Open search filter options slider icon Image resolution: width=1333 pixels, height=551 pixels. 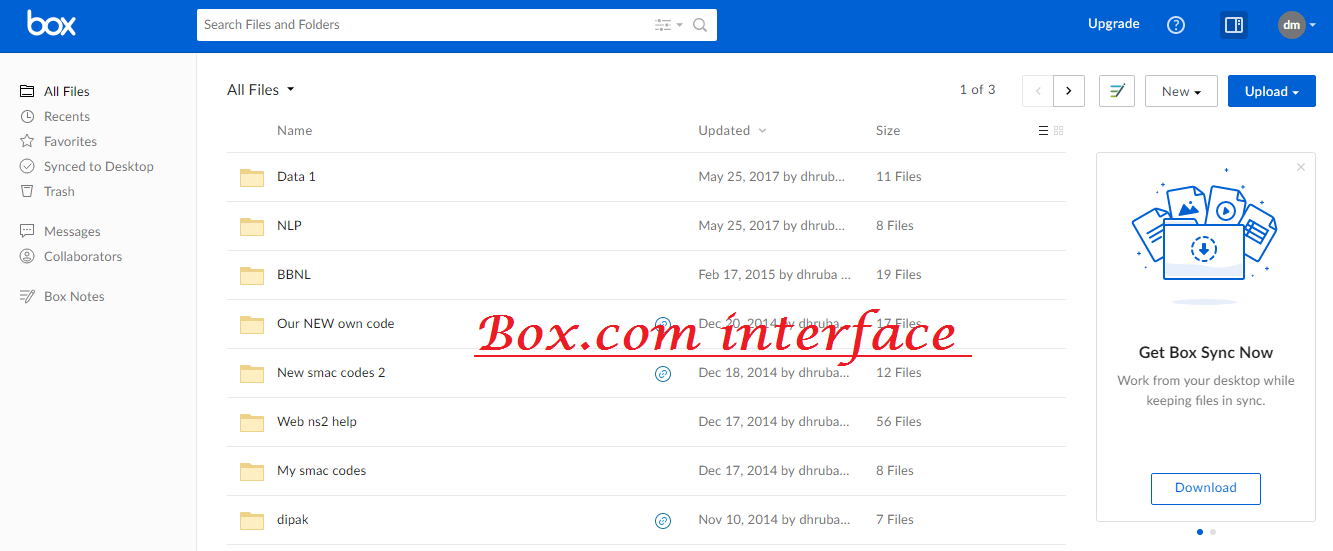(663, 25)
